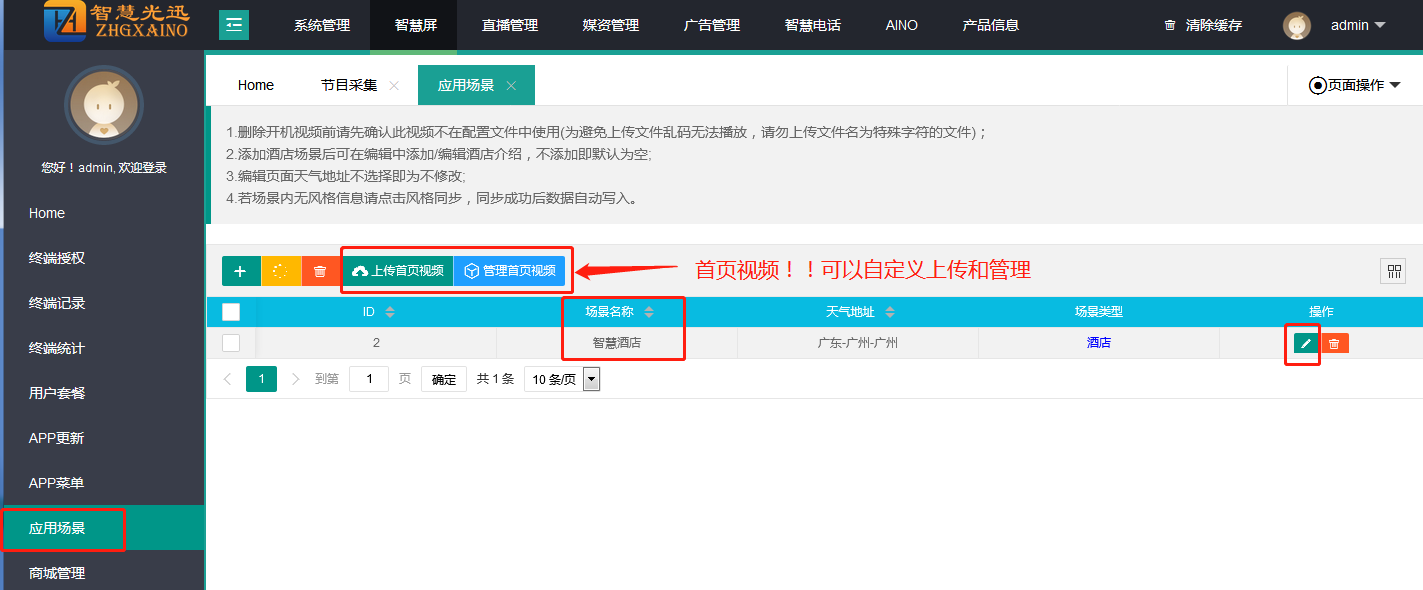The width and height of the screenshot is (1423, 590).
Task: Expand the admin user dropdown
Action: pyautogui.click(x=1379, y=25)
